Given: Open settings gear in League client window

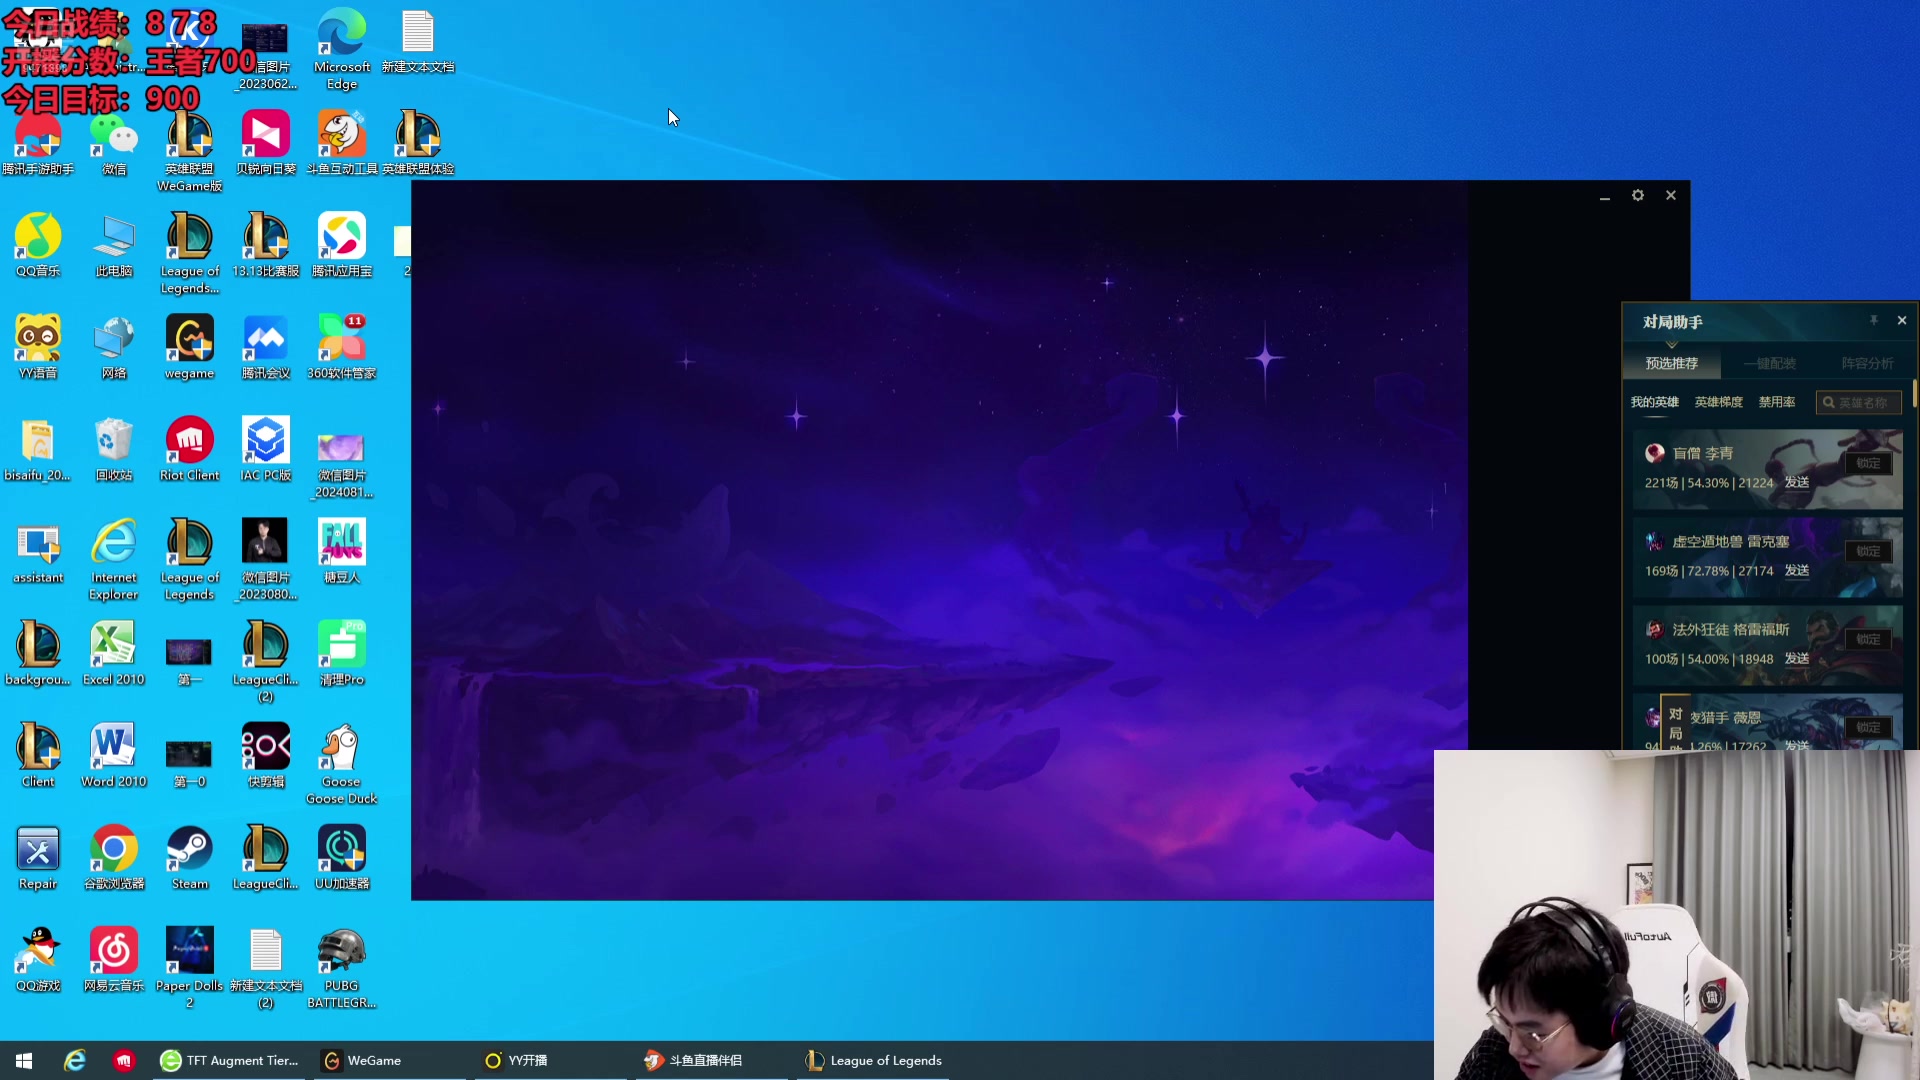Looking at the screenshot, I should pyautogui.click(x=1637, y=195).
